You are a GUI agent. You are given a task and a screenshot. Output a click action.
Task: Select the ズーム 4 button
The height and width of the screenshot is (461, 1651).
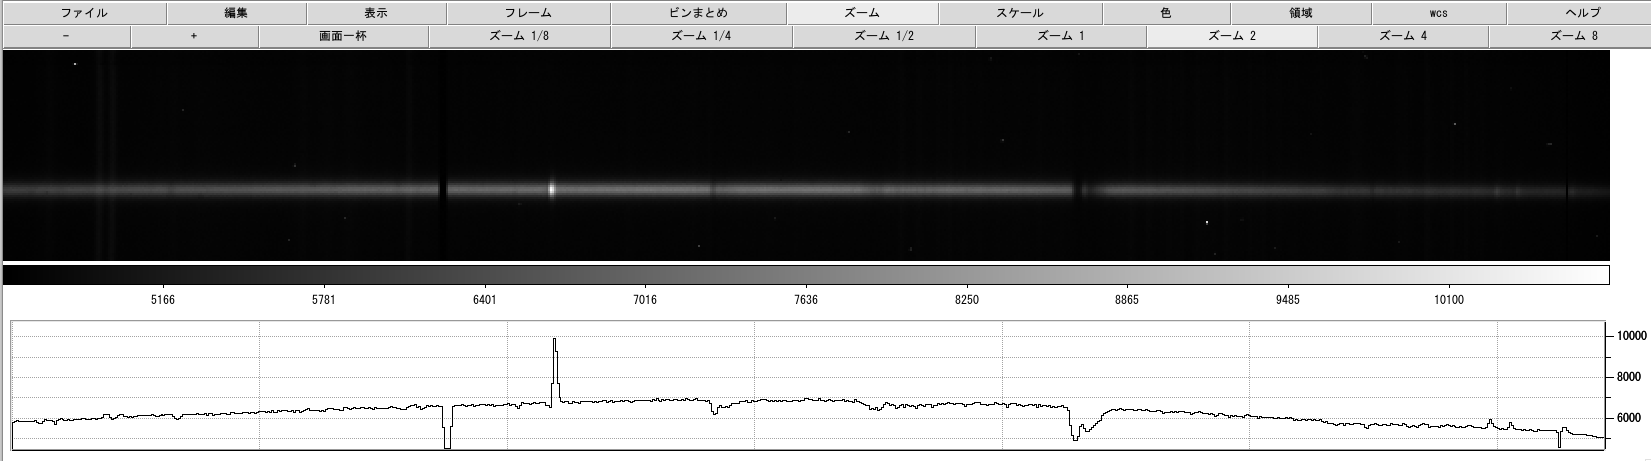1402,36
